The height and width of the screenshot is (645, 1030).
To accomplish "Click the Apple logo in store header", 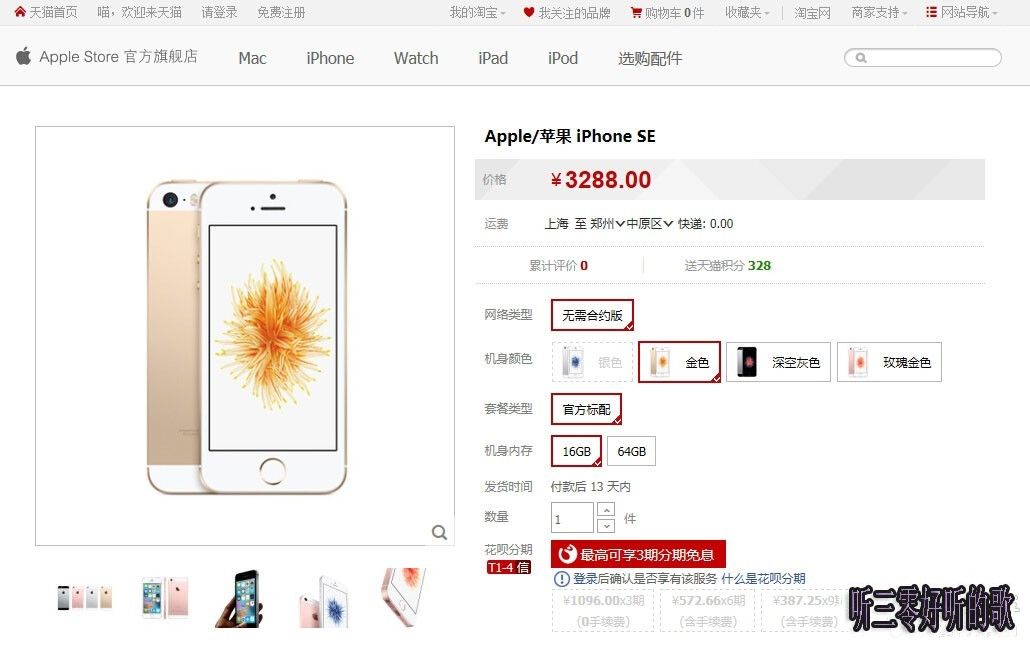I will 24,56.
